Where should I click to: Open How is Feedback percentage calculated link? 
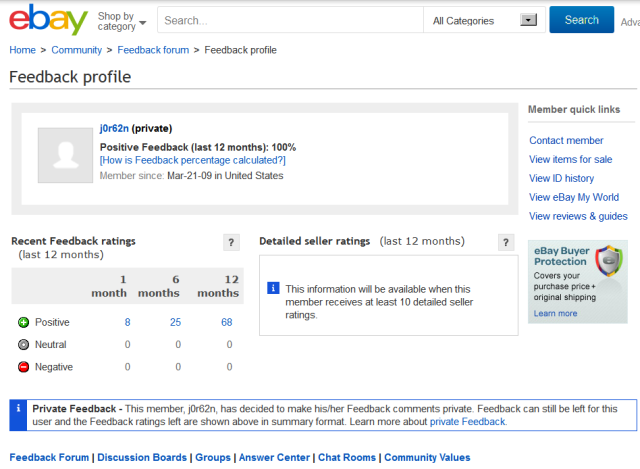pos(193,160)
